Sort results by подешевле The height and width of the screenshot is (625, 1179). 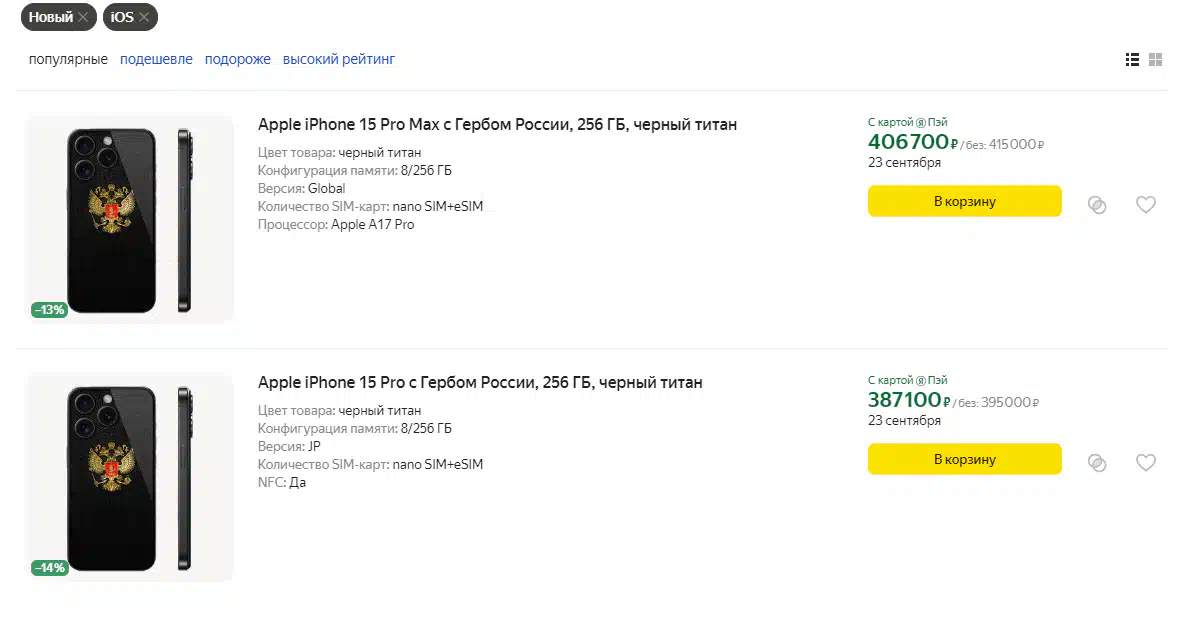tap(156, 59)
